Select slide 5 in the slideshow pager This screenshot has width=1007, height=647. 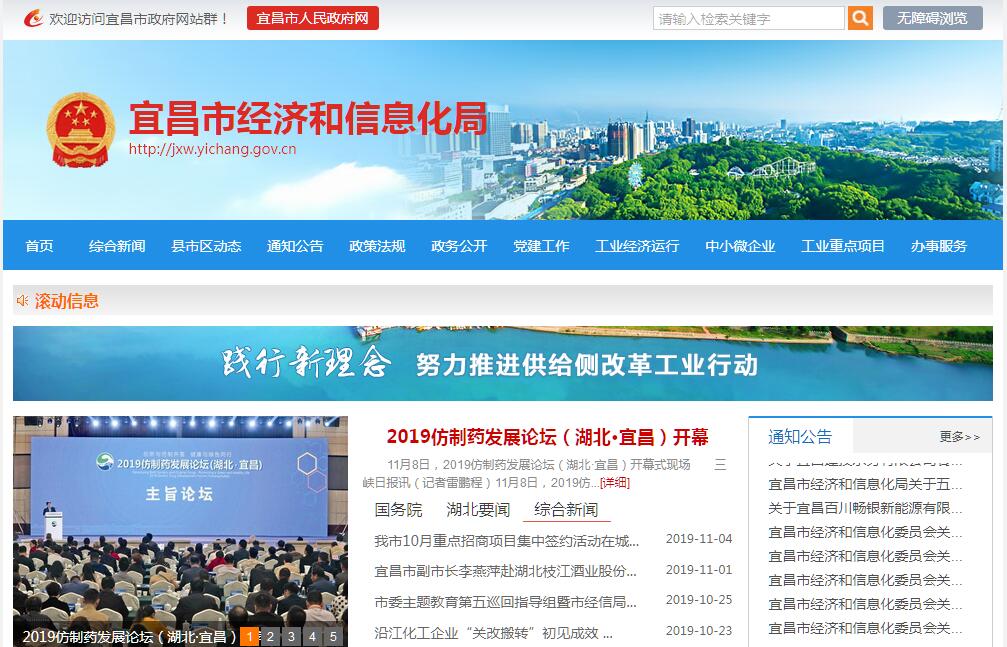pyautogui.click(x=333, y=637)
